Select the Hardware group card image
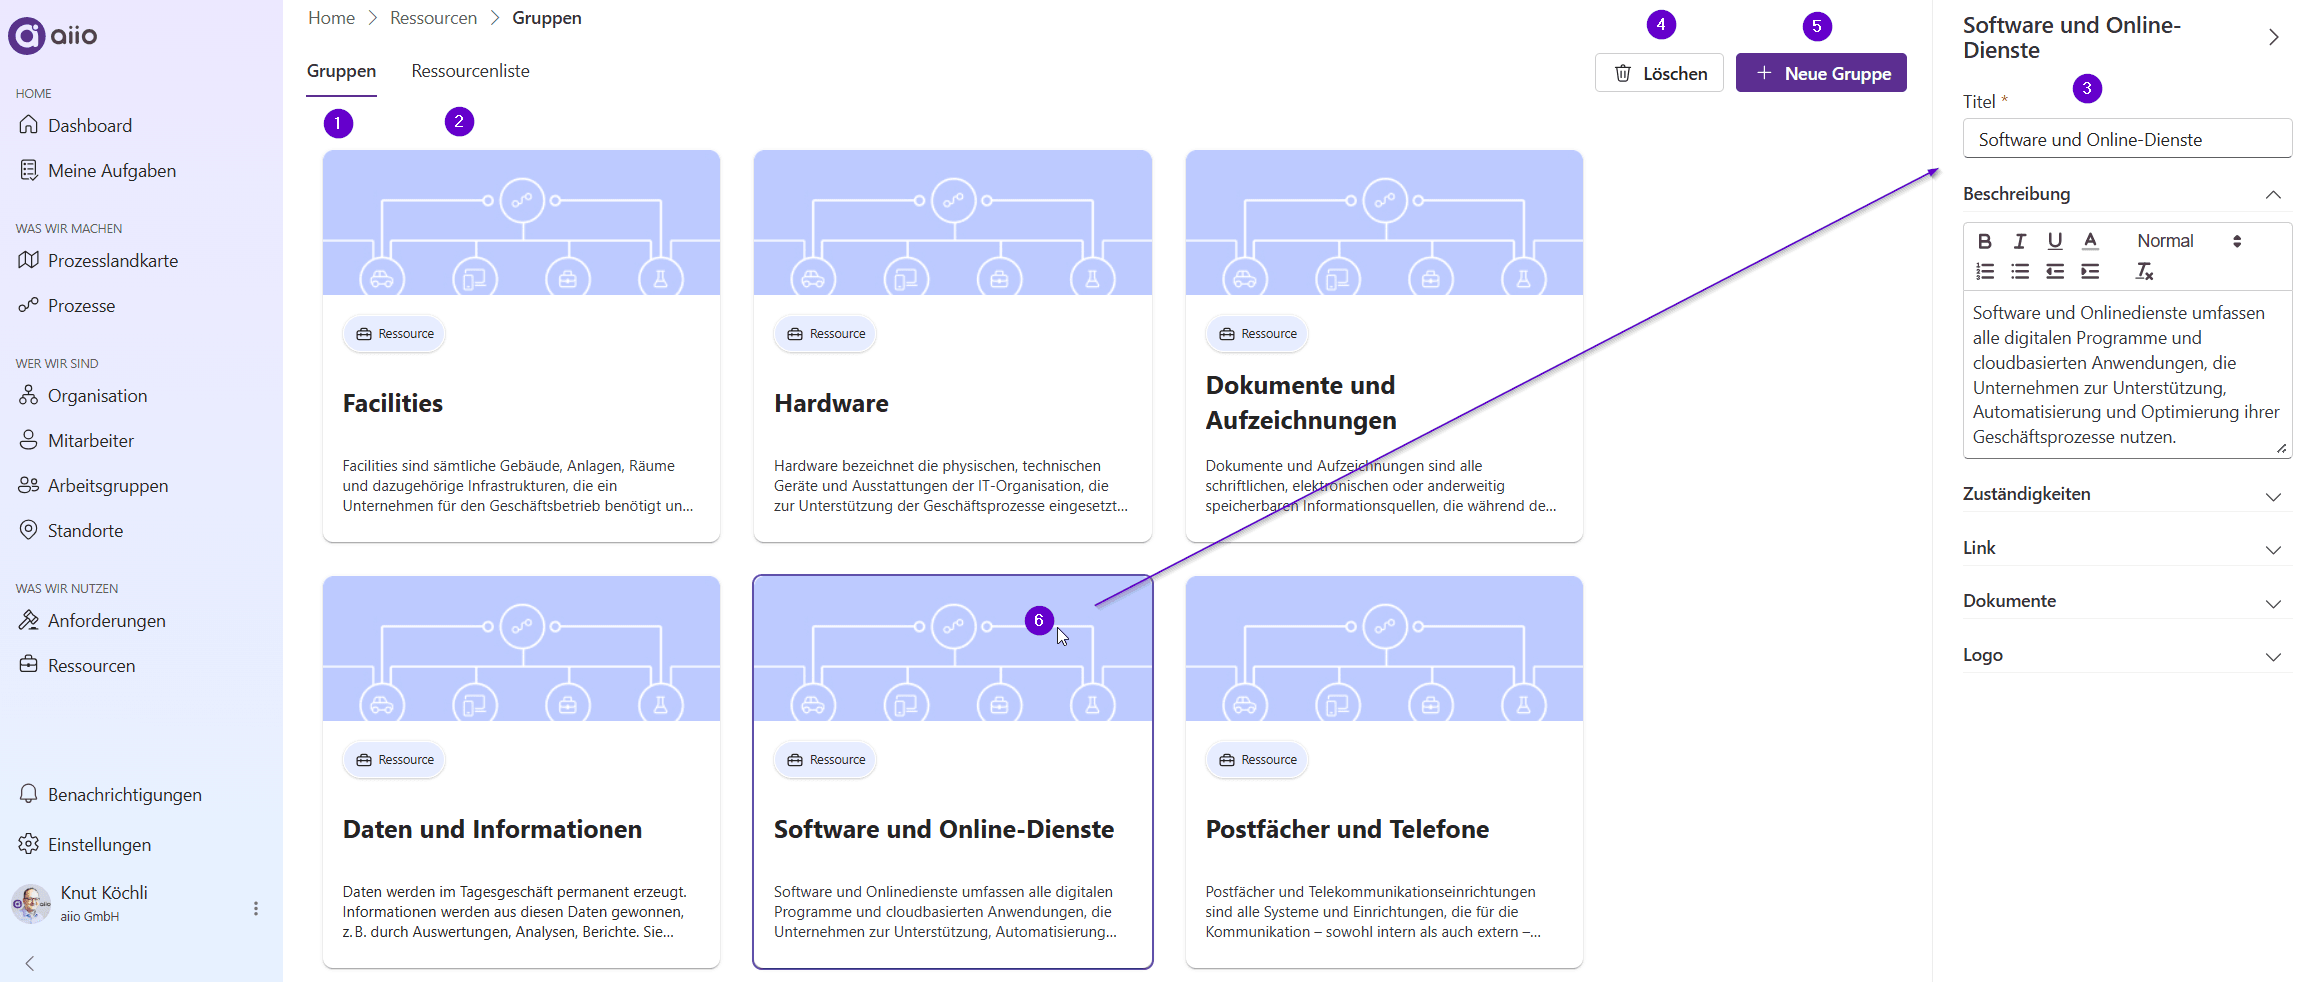 point(952,222)
